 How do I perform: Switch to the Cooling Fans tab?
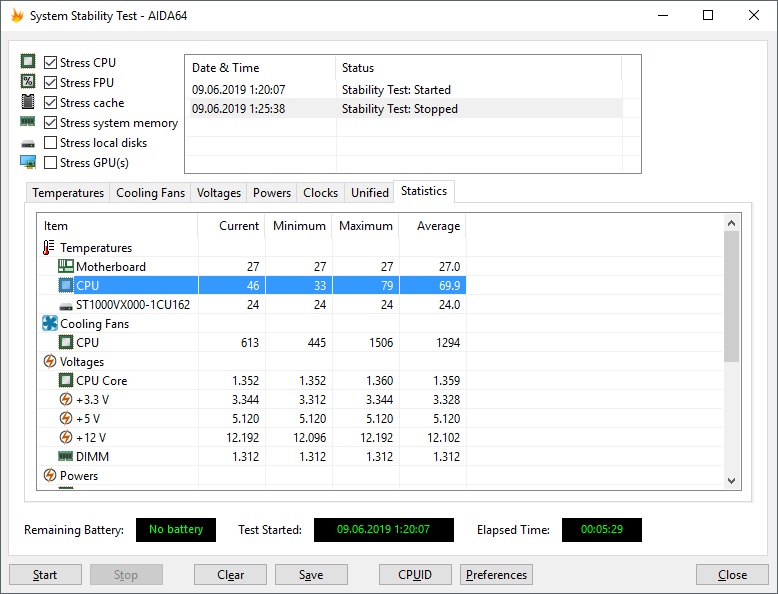[150, 193]
